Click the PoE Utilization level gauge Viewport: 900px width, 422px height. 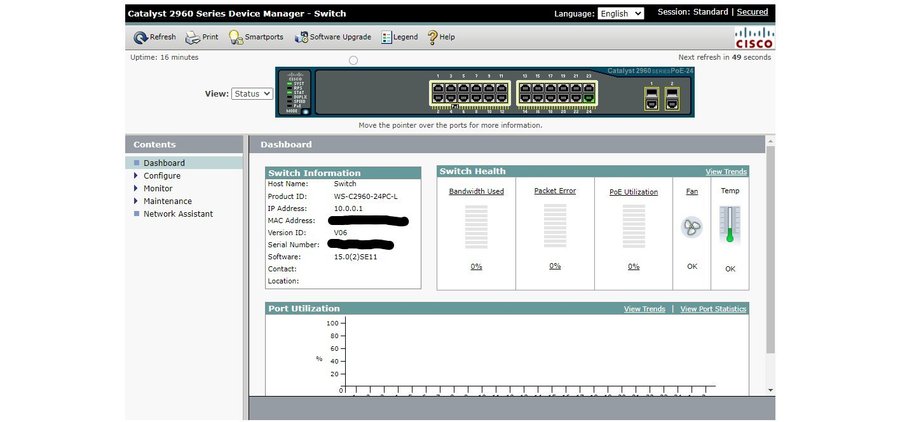coord(634,226)
